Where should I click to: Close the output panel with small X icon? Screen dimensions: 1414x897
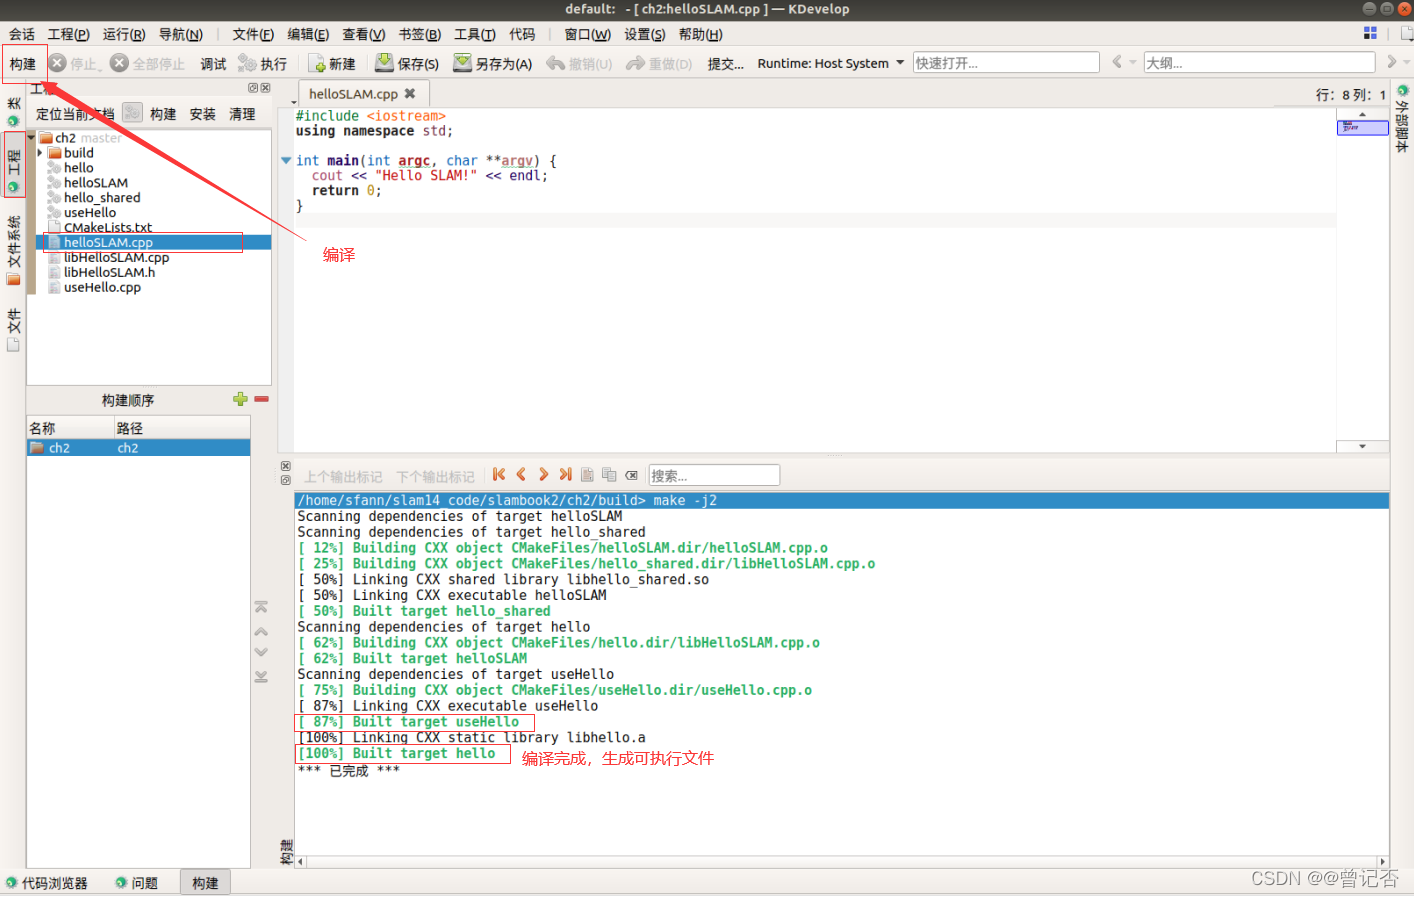(x=286, y=466)
